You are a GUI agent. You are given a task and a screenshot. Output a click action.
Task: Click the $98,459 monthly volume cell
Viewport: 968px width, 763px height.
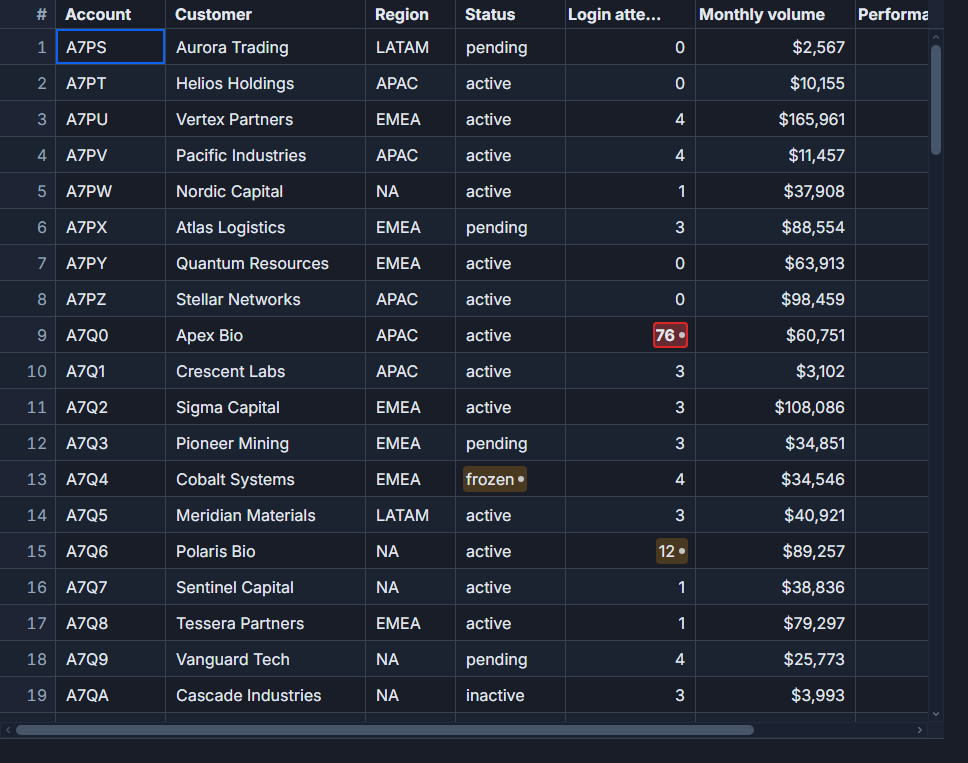(x=775, y=299)
